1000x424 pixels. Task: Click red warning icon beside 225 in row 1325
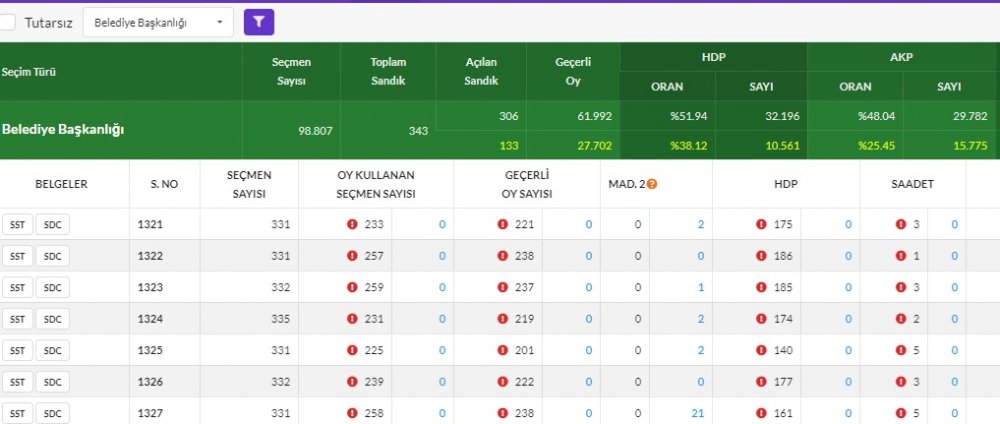pyautogui.click(x=352, y=351)
